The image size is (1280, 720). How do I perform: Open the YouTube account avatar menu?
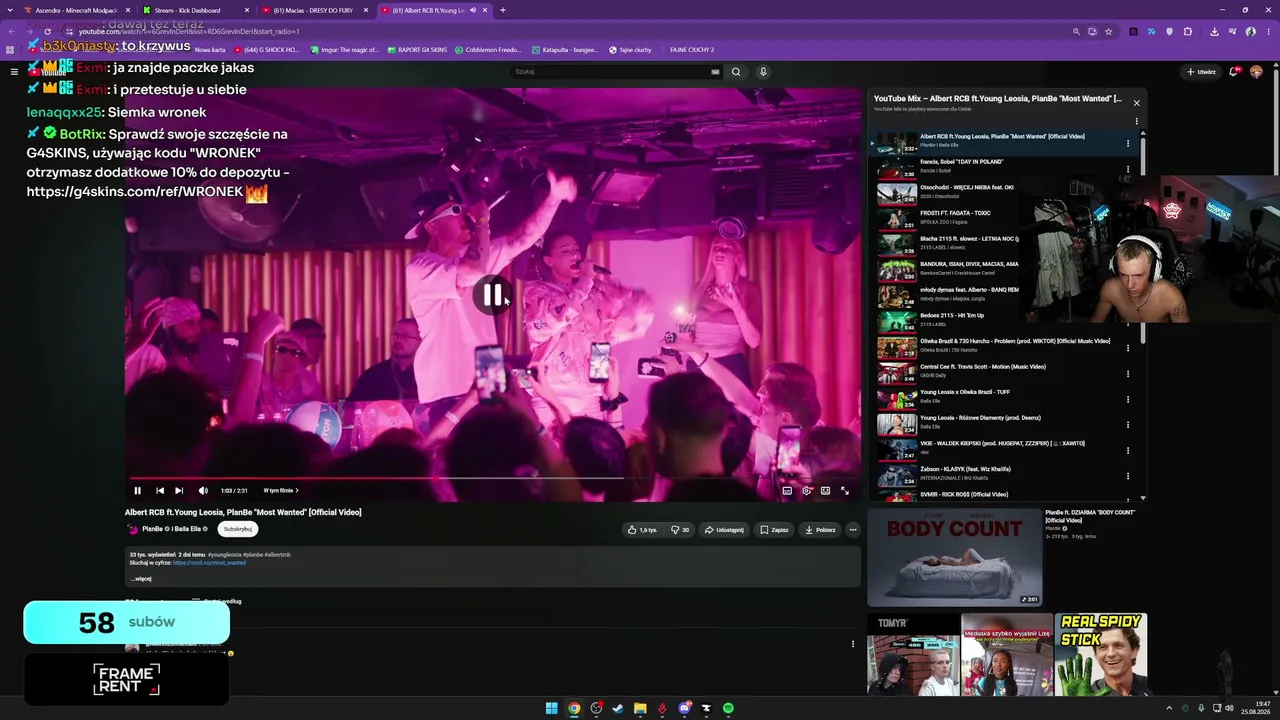(1256, 72)
